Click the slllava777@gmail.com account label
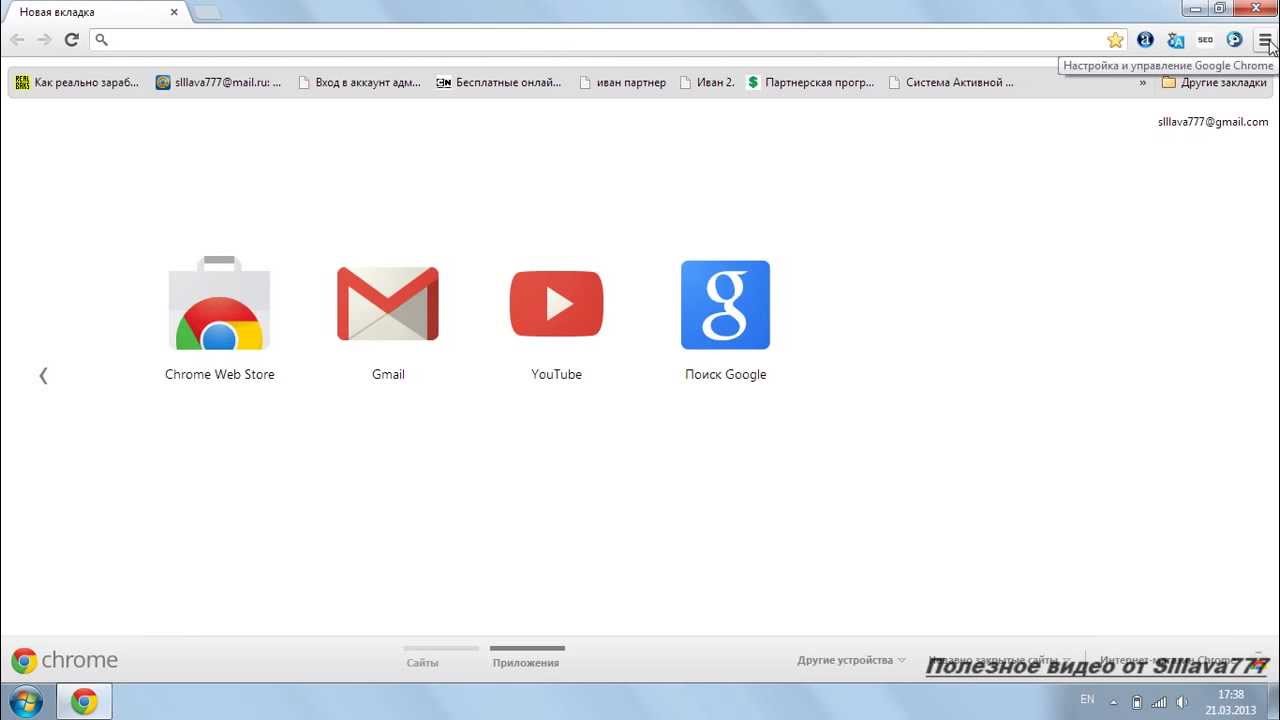Viewport: 1280px width, 720px height. click(x=1213, y=121)
